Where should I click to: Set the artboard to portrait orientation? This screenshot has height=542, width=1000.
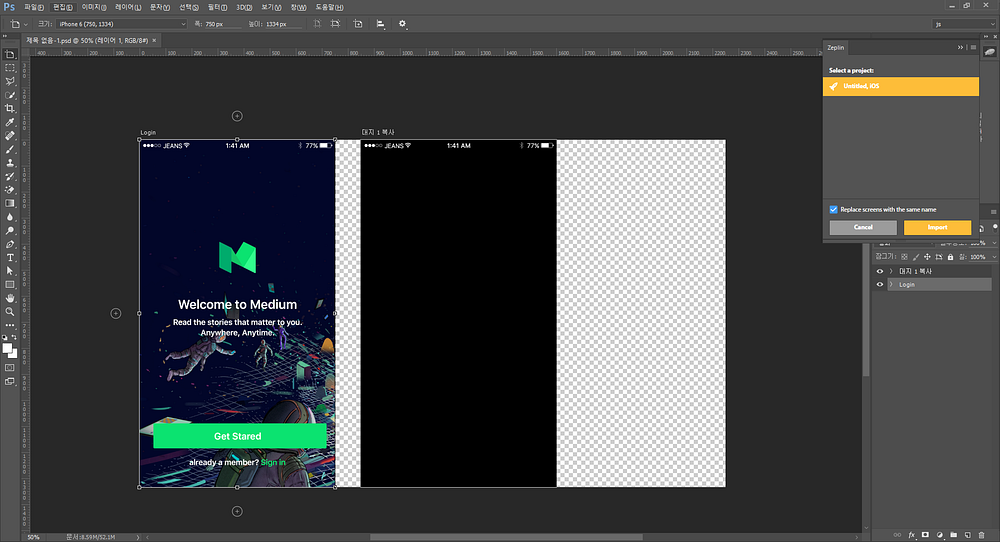pos(317,24)
